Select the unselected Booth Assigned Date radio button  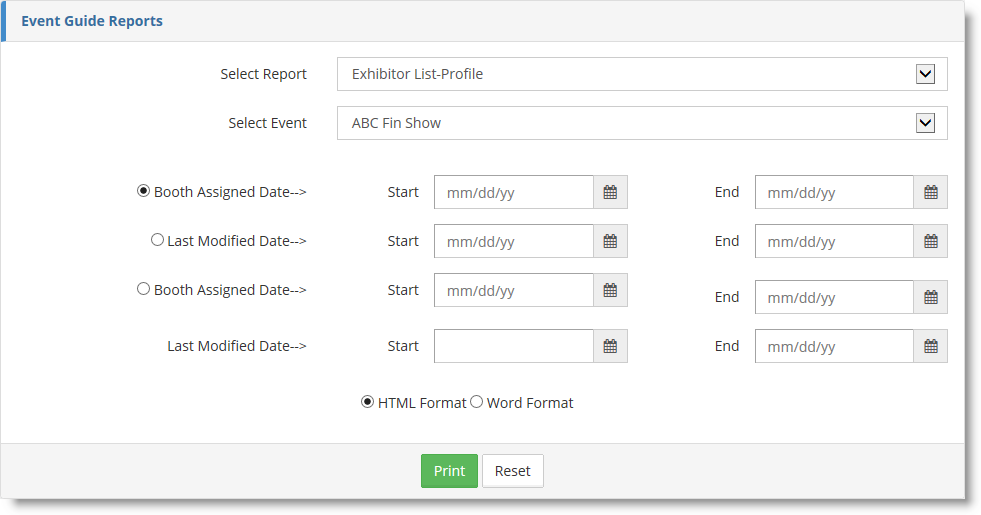(x=143, y=289)
